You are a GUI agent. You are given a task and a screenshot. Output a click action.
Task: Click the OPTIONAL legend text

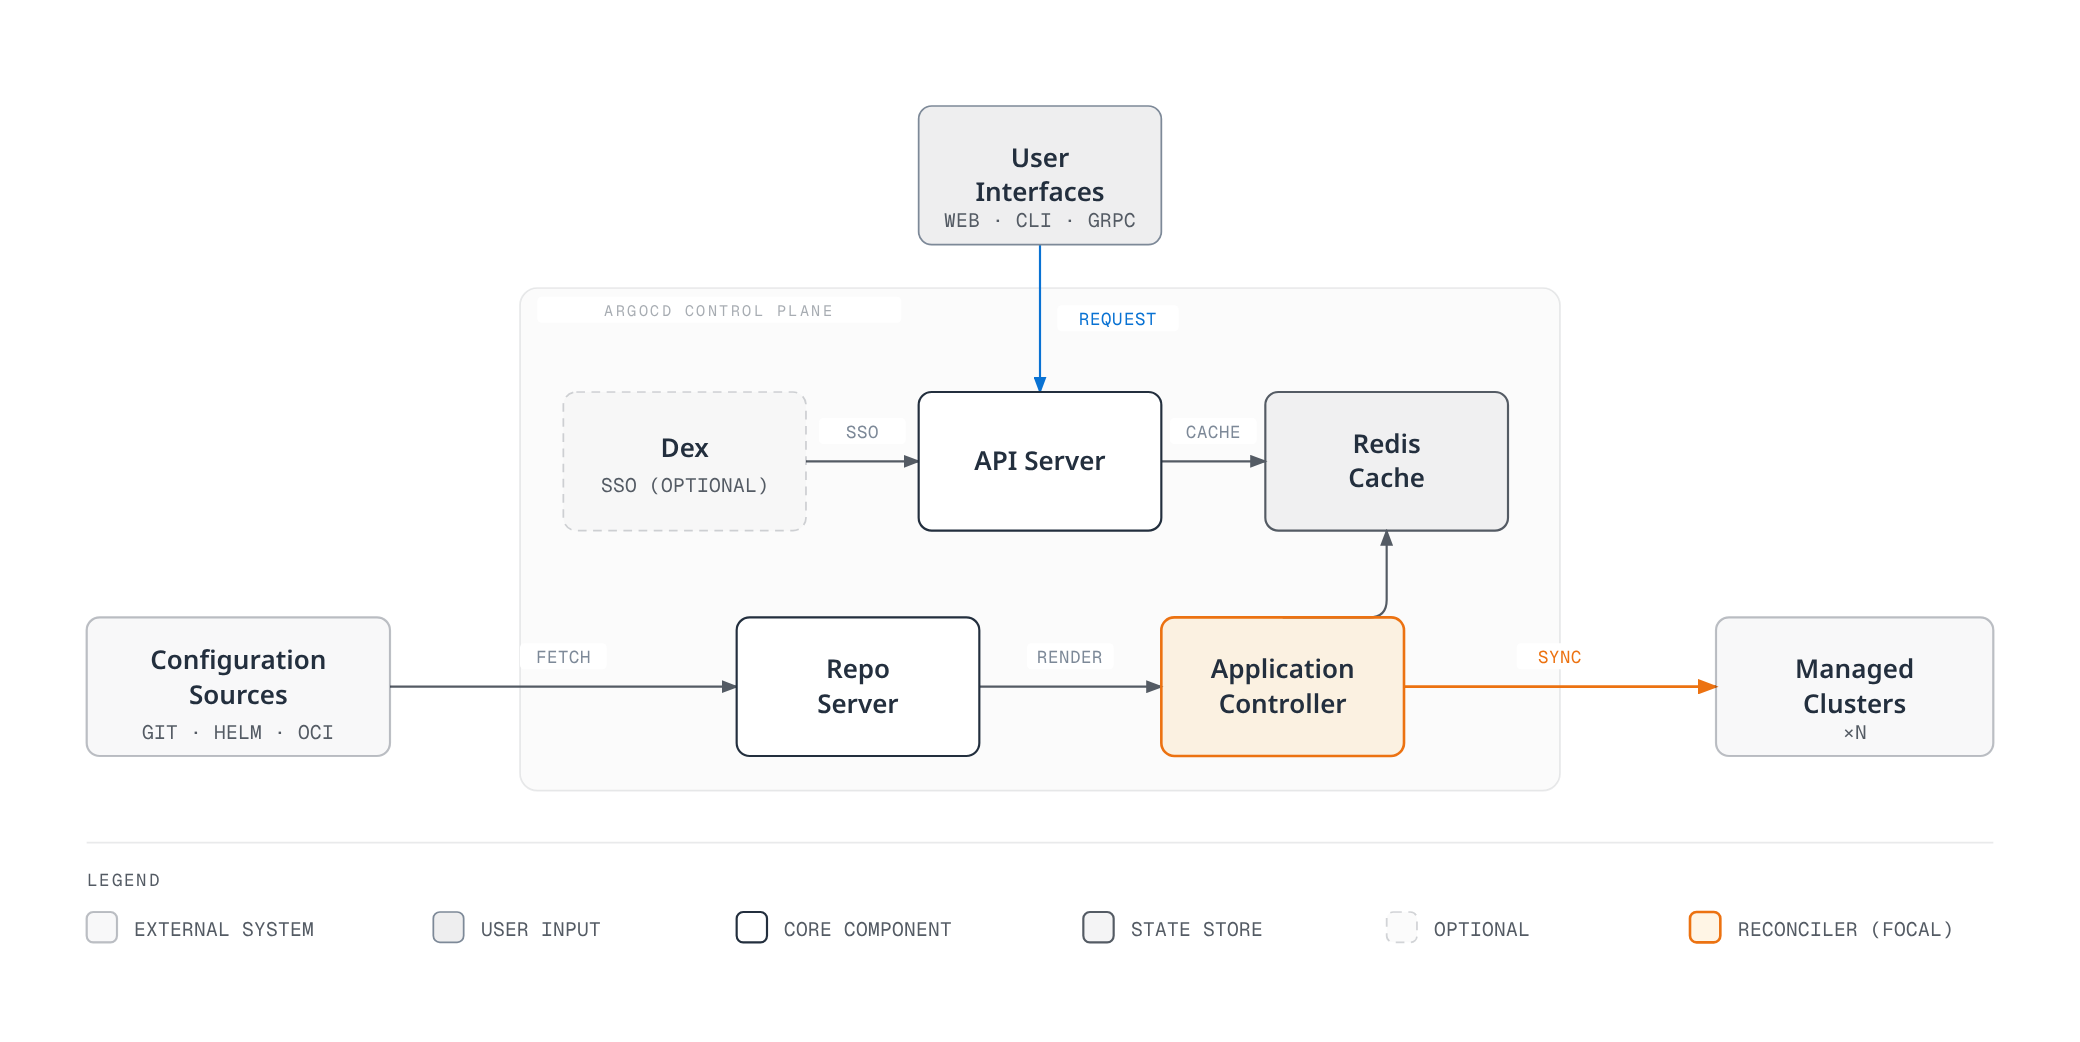(1481, 929)
